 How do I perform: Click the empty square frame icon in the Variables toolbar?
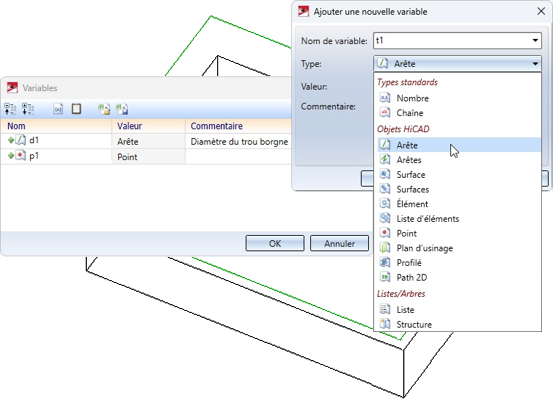click(76, 109)
